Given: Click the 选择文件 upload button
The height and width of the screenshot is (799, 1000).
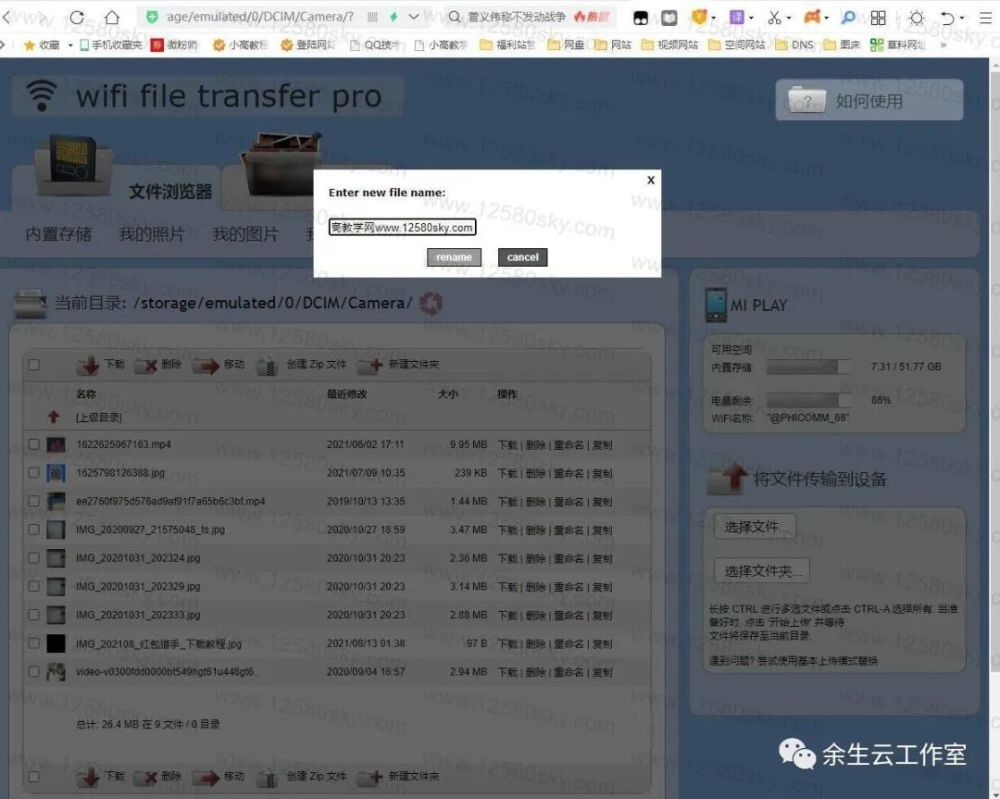Looking at the screenshot, I should (755, 526).
